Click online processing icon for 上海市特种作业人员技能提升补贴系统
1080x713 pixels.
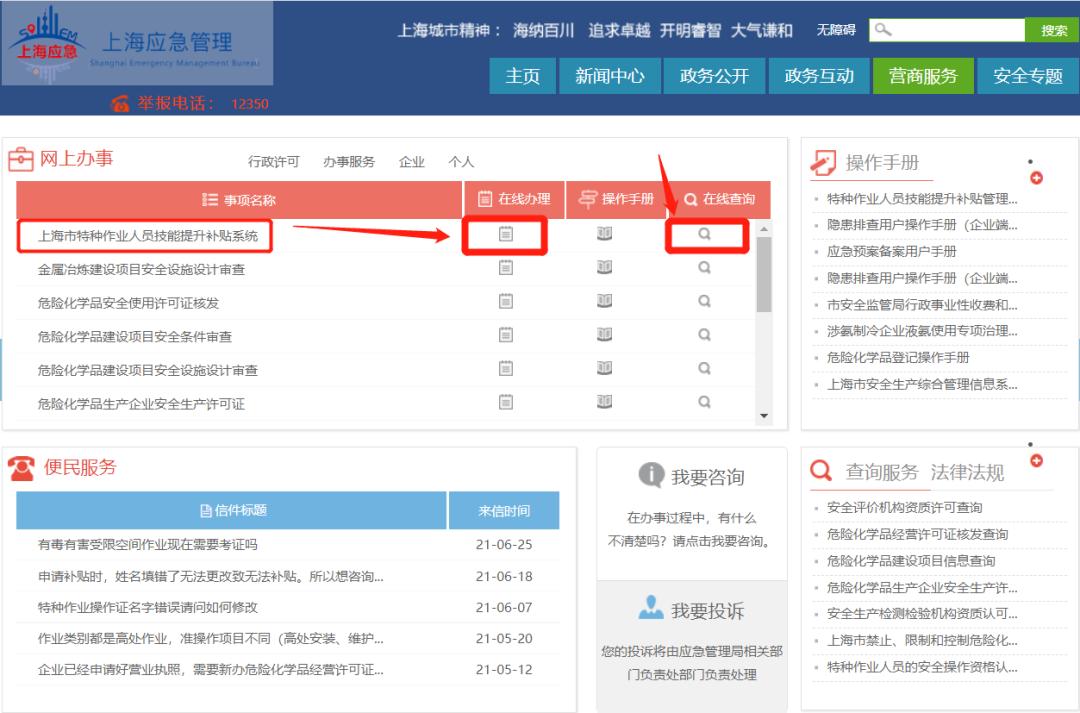pyautogui.click(x=506, y=234)
